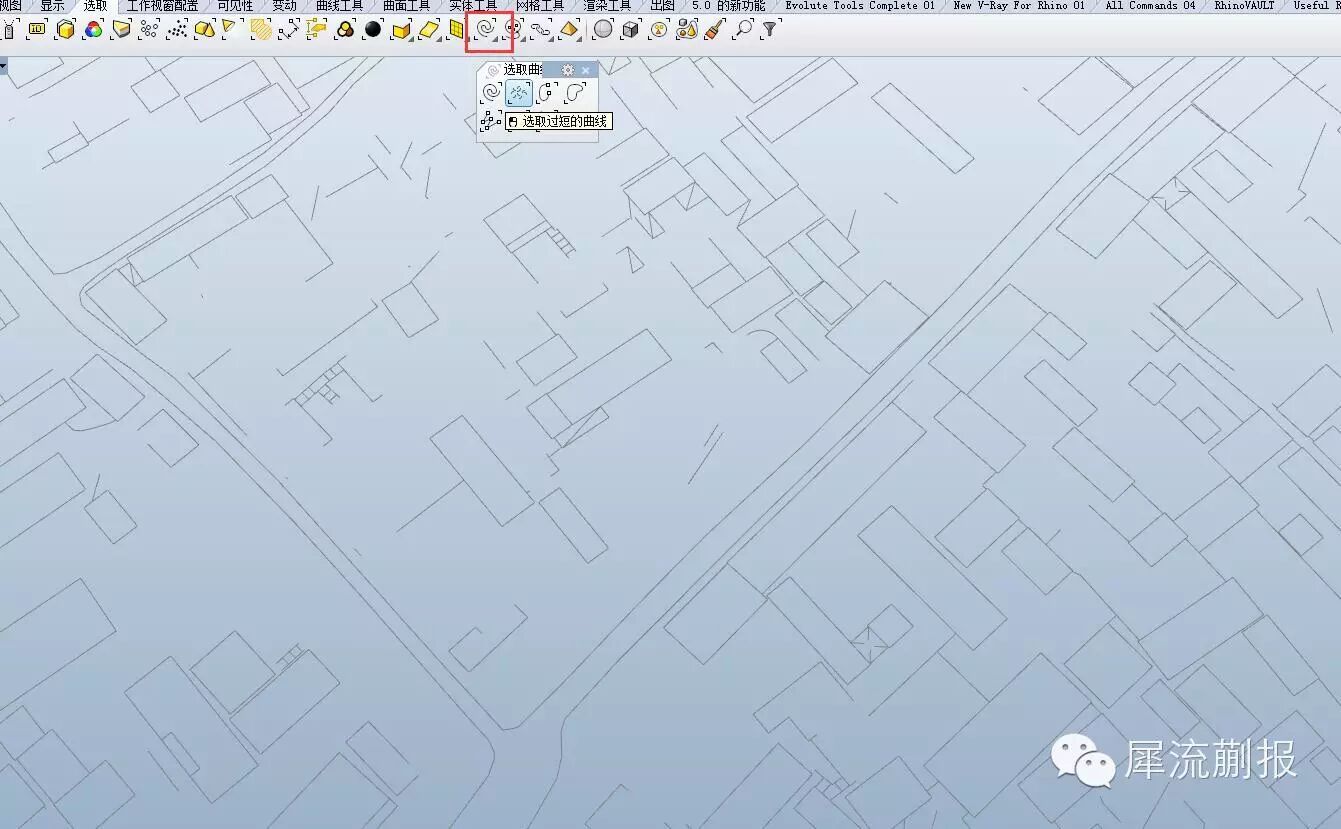This screenshot has width=1341, height=829.
Task: Click the open yellow box select icon
Action: pos(401,29)
